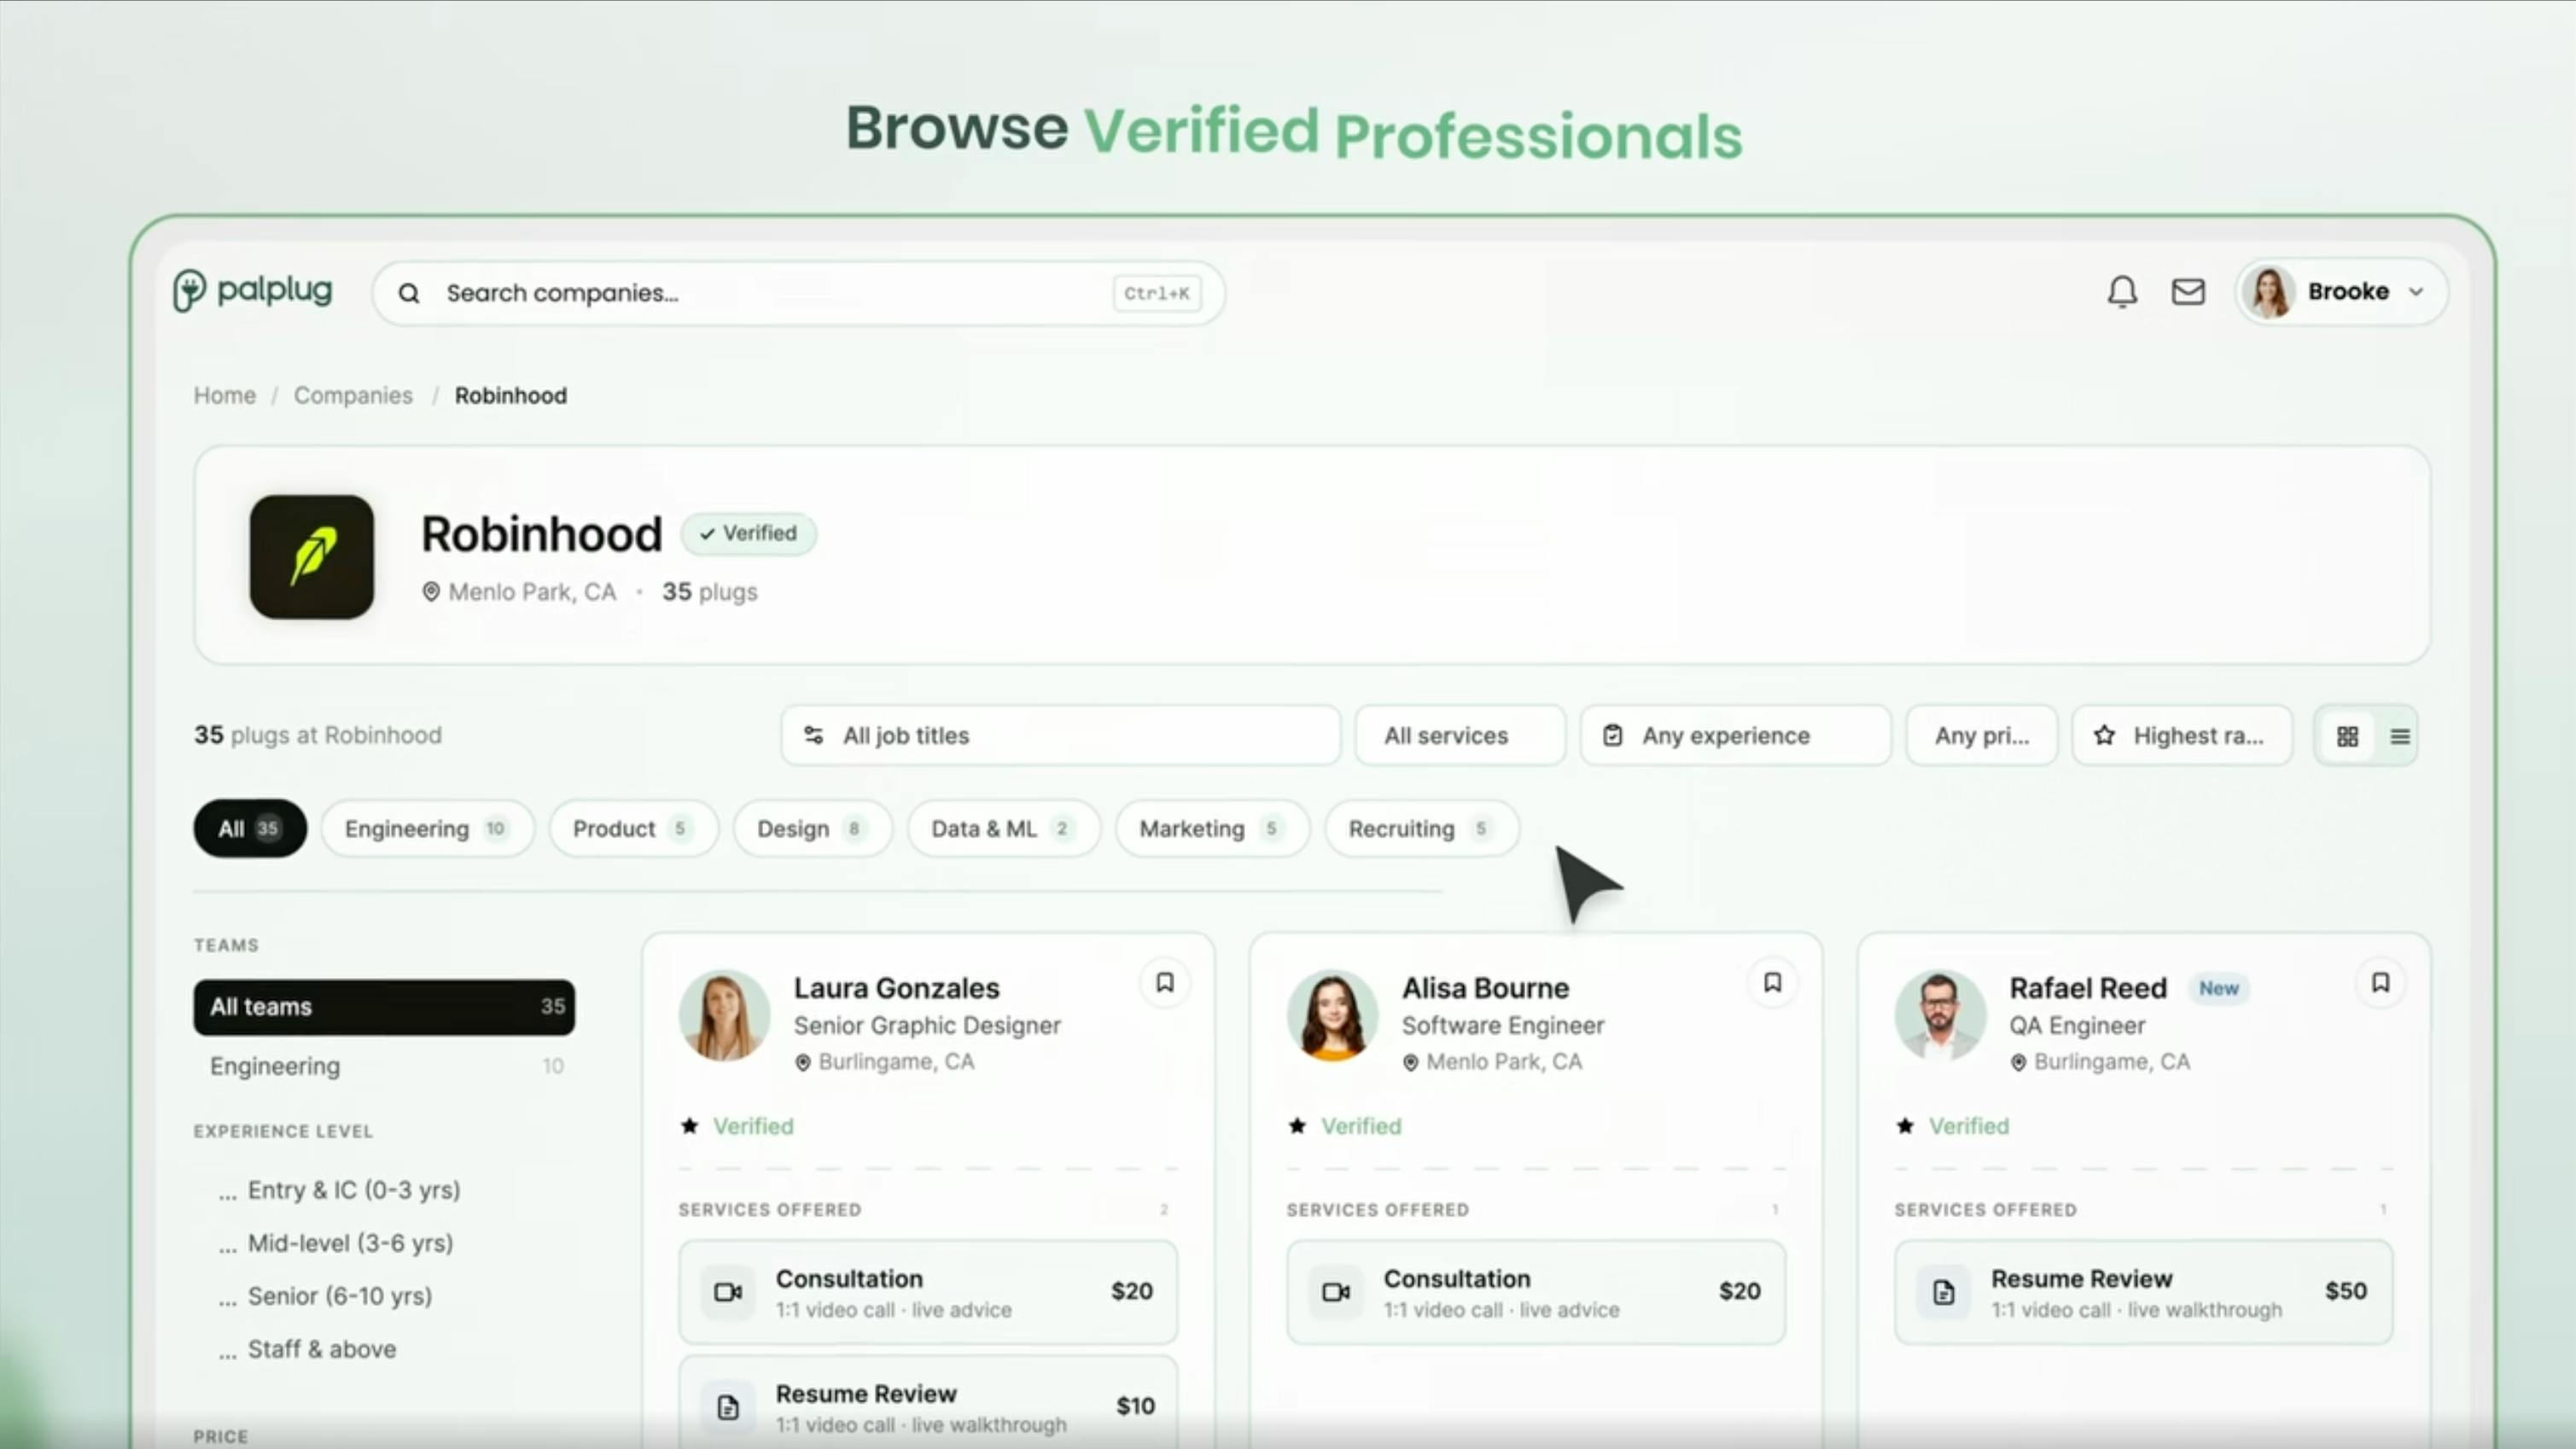Select Engineering team in sidebar

pos(384,1066)
